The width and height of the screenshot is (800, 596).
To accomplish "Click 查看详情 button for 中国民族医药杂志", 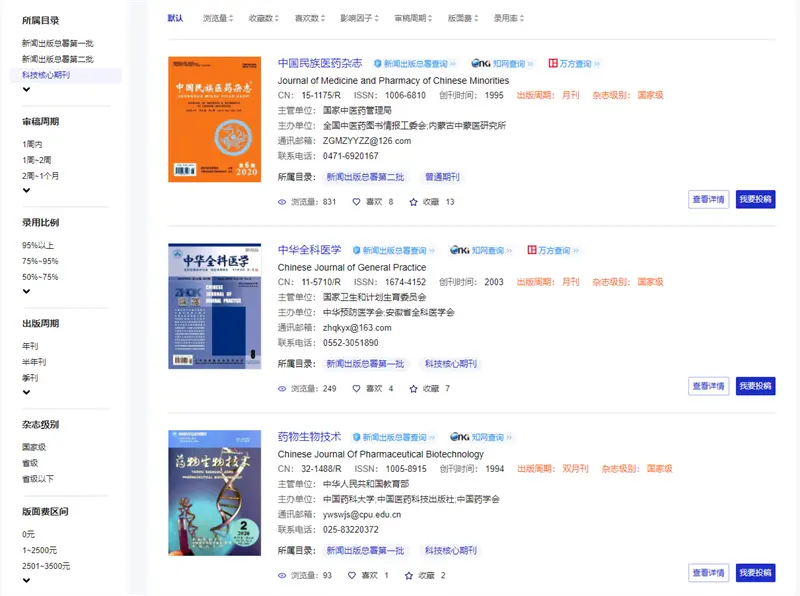I will (708, 199).
